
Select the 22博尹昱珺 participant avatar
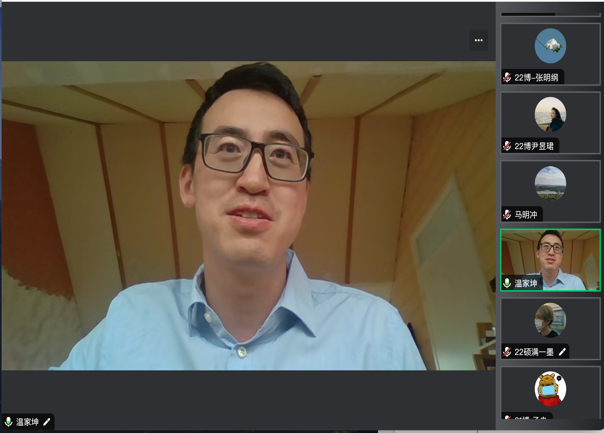pos(550,114)
